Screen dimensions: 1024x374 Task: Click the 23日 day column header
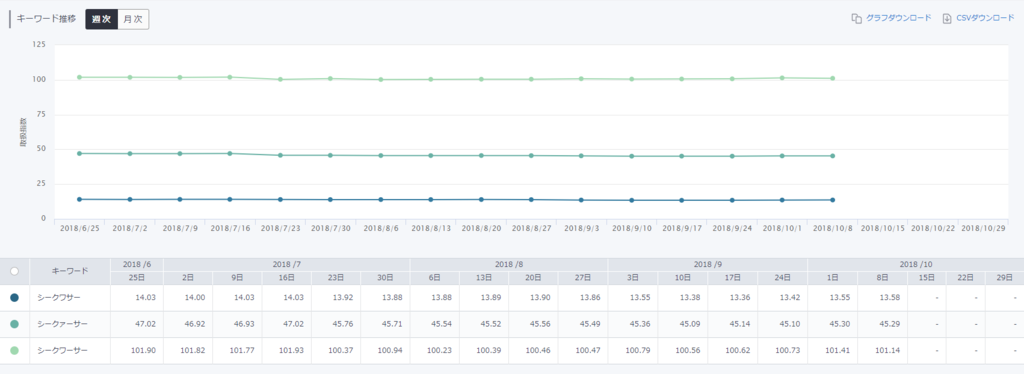pos(336,277)
